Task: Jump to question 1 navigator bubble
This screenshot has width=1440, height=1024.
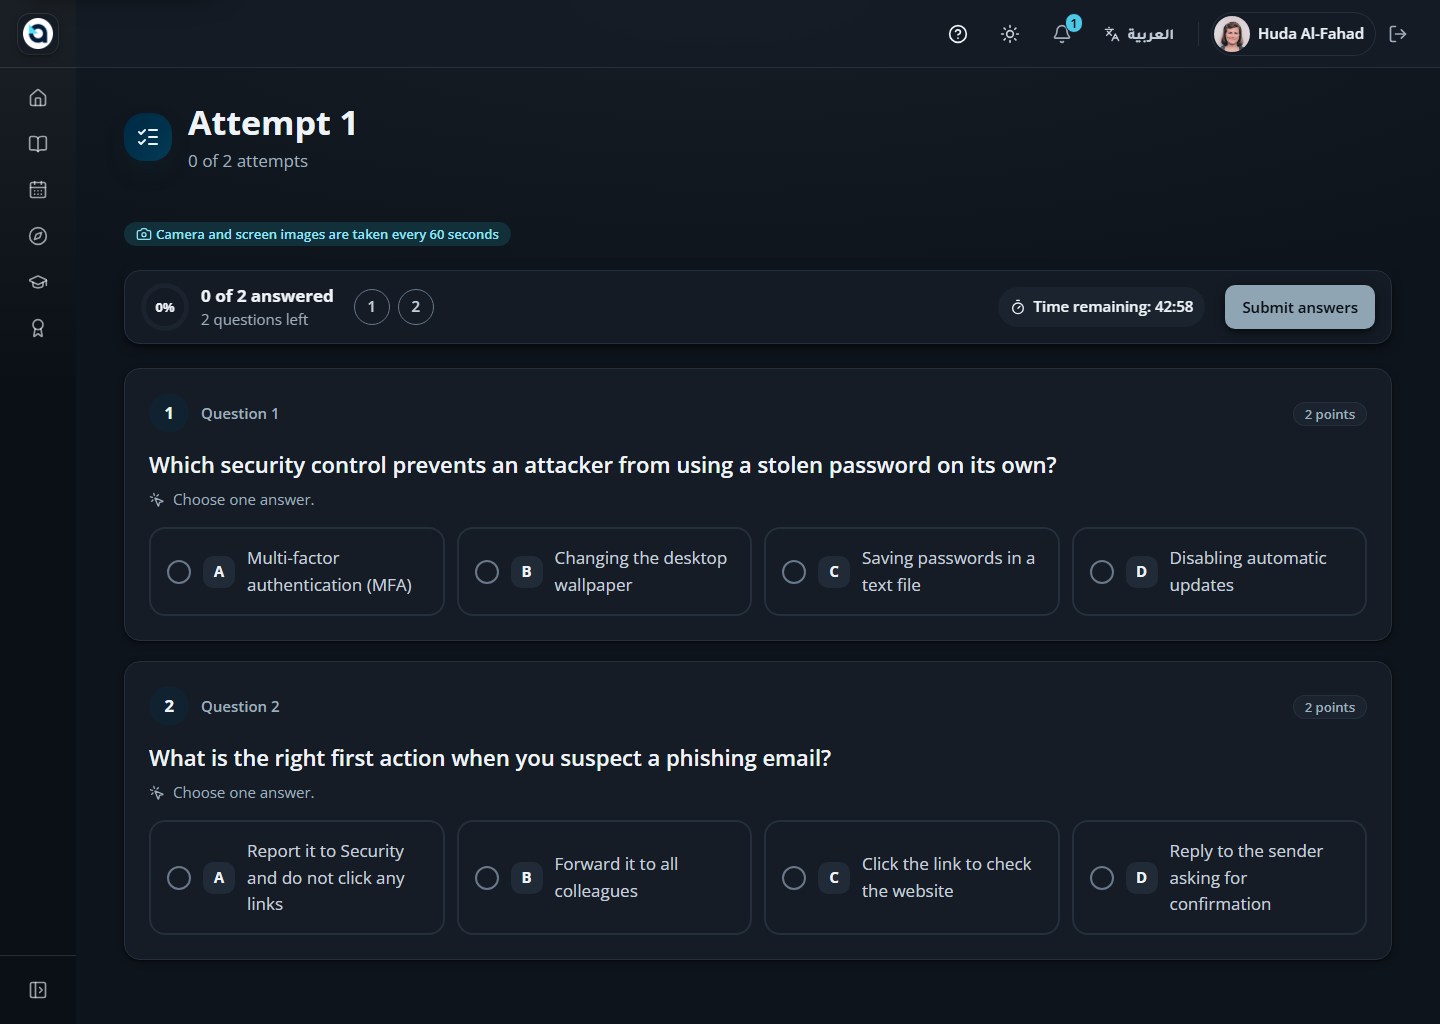Action: [372, 307]
